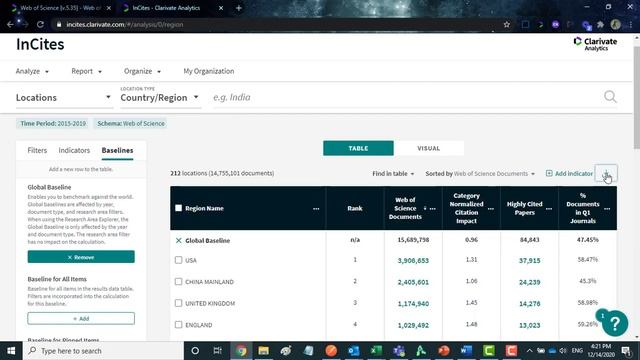Open USA documents count 3,906,653
The height and width of the screenshot is (360, 640).
tap(413, 260)
